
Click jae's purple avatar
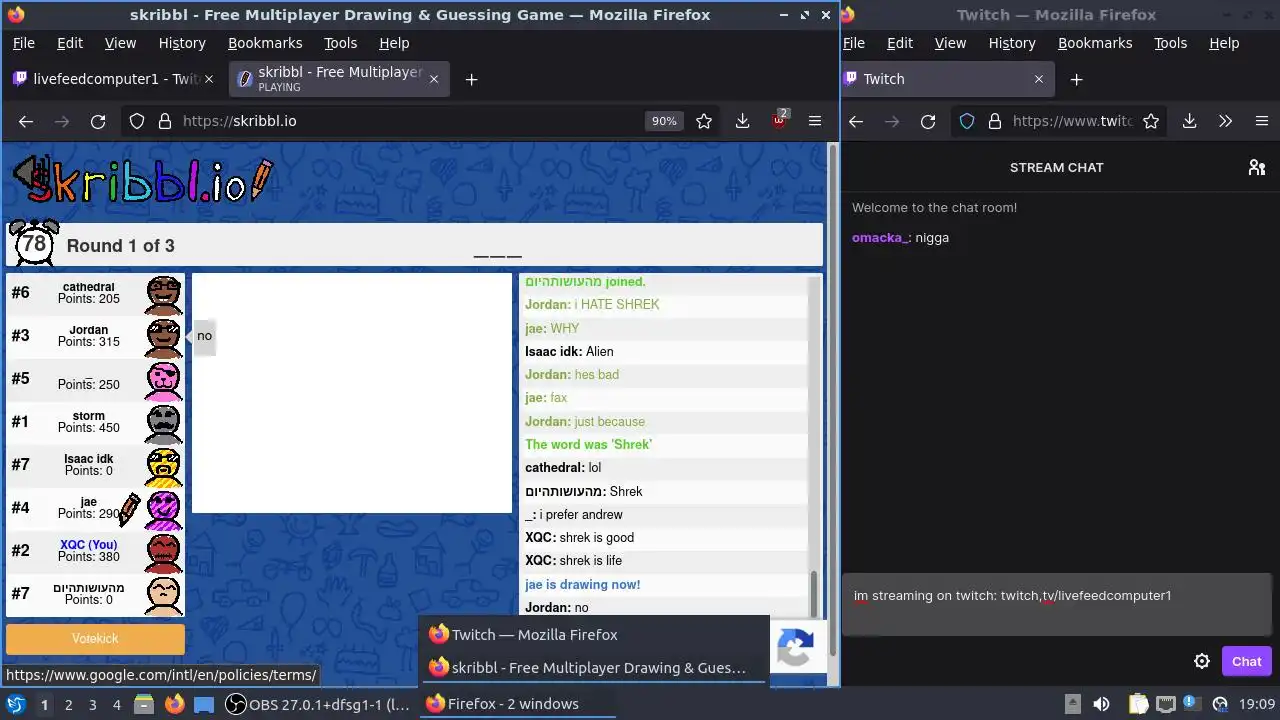click(x=164, y=509)
